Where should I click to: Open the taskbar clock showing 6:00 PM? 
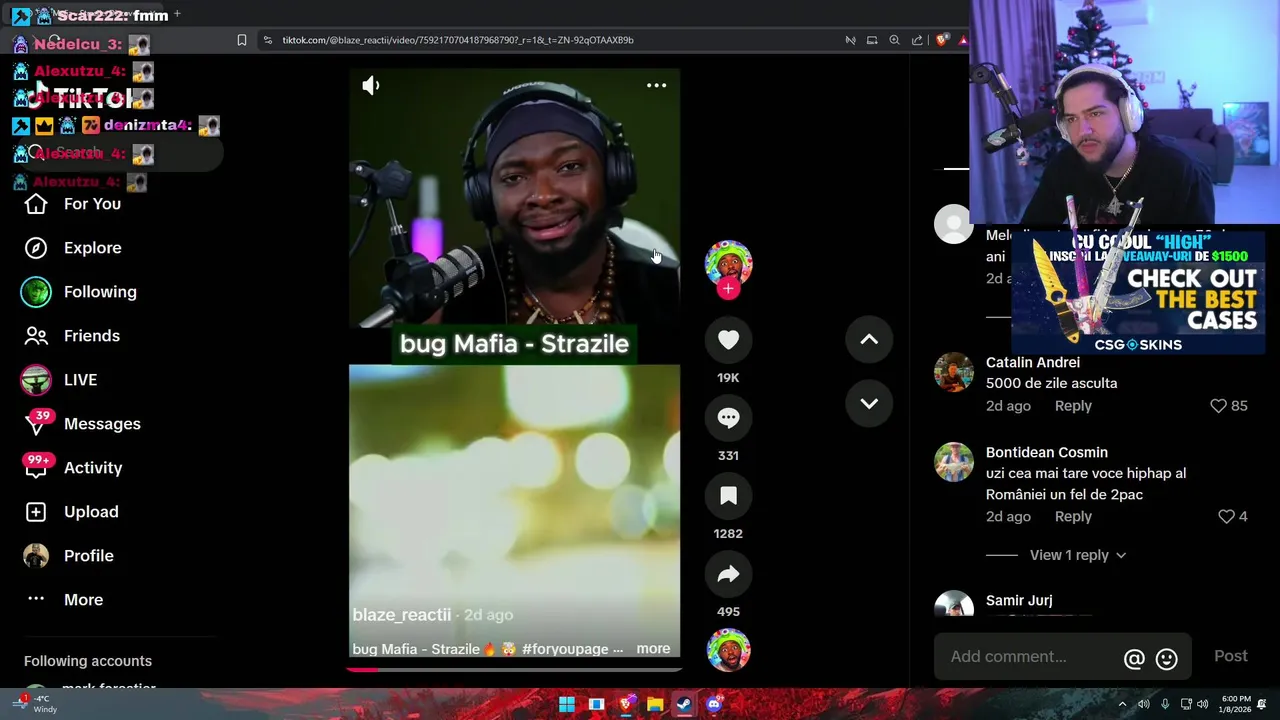click(x=1236, y=704)
